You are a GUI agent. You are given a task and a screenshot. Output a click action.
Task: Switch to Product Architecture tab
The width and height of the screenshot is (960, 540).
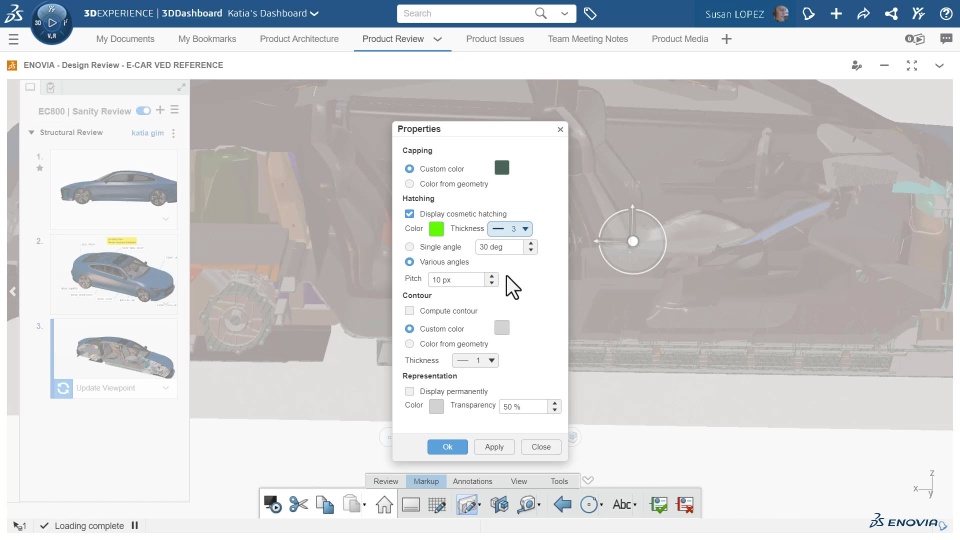click(299, 39)
